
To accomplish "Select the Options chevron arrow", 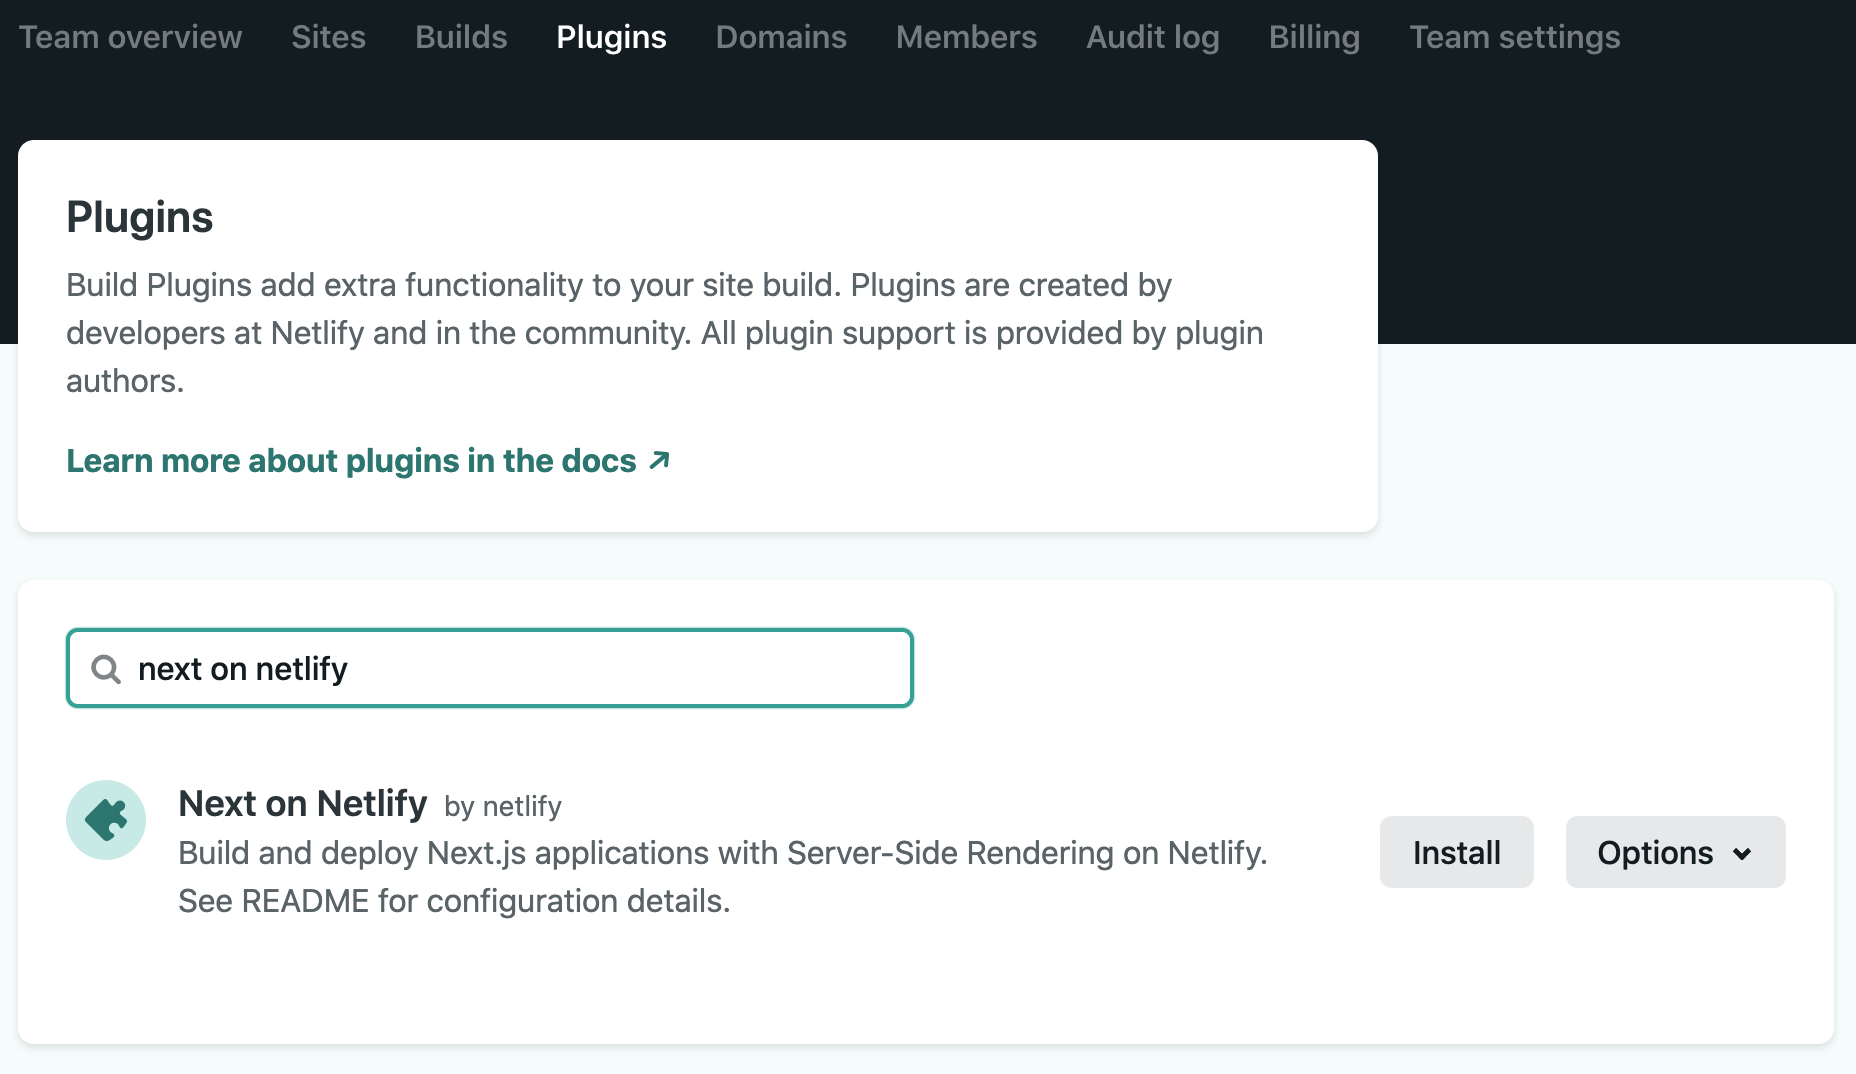I will click(1744, 853).
